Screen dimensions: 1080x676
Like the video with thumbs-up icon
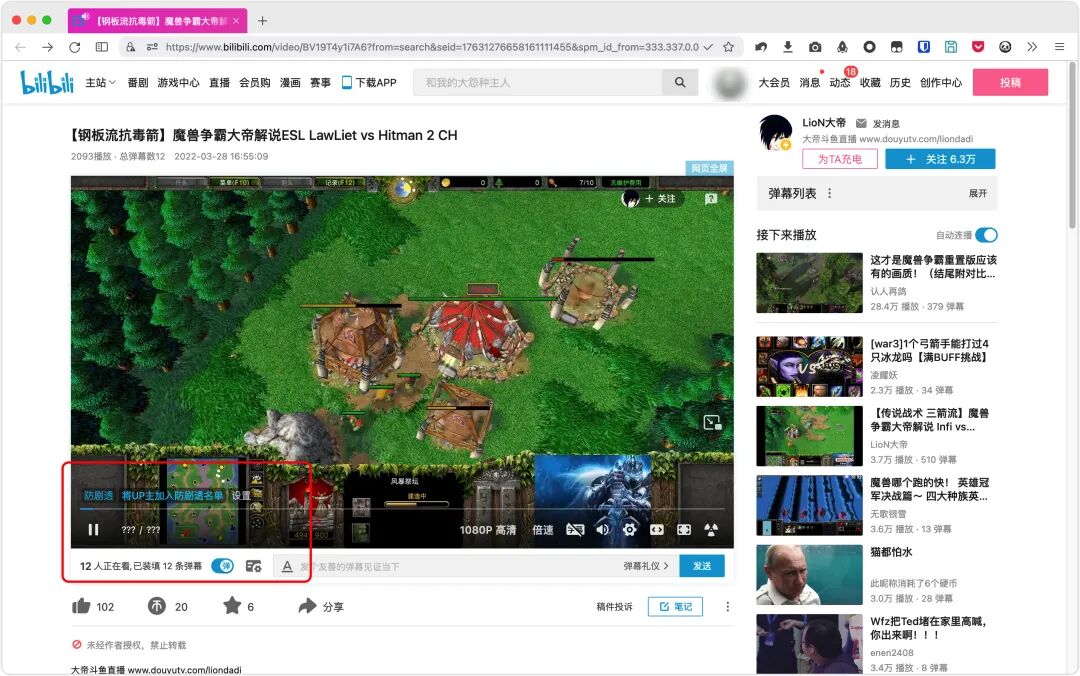(x=81, y=606)
